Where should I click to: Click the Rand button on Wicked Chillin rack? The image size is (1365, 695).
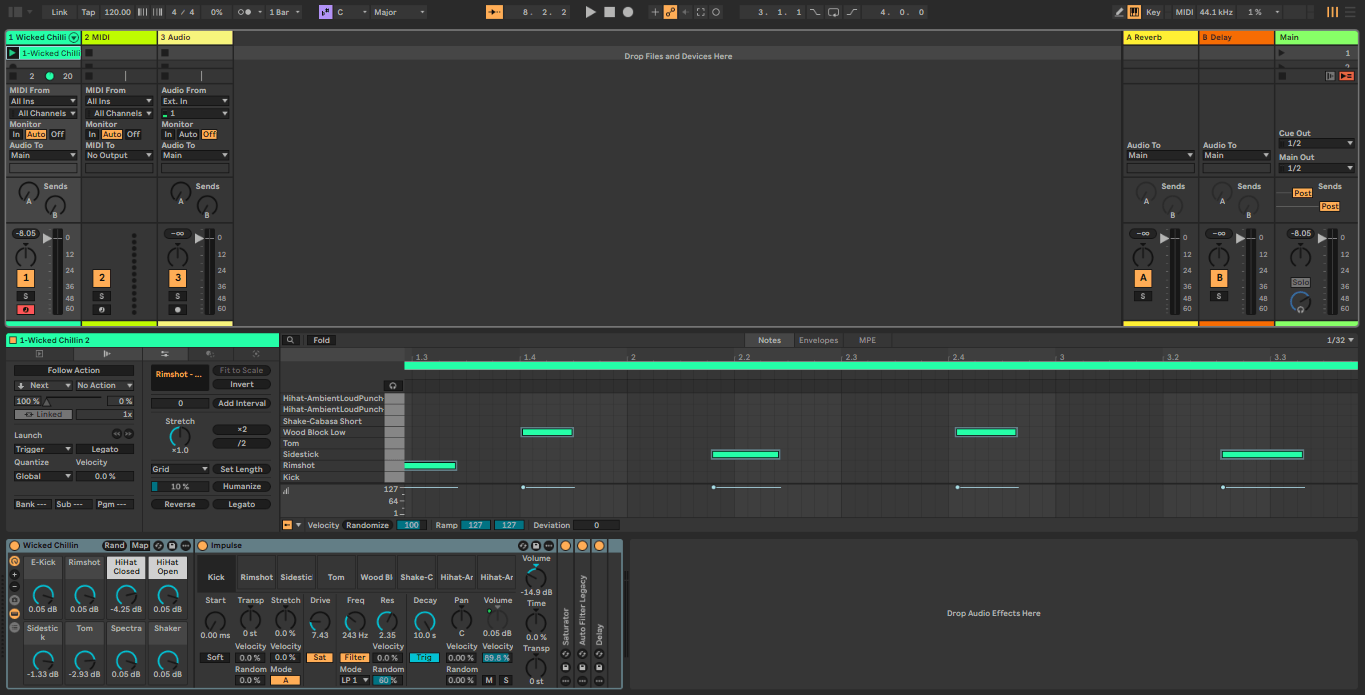(x=114, y=546)
